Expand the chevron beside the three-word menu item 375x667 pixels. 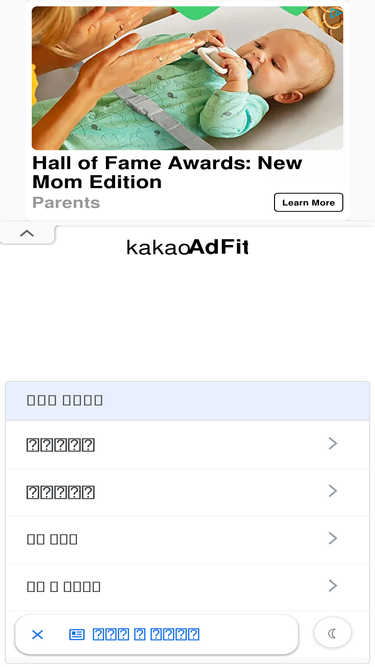click(x=332, y=586)
